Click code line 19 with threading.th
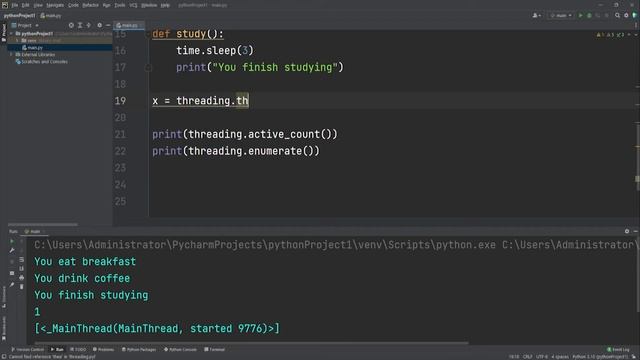This screenshot has height=360, width=640. click(x=200, y=101)
